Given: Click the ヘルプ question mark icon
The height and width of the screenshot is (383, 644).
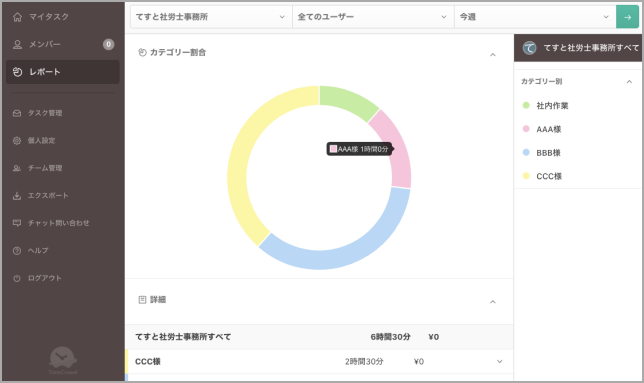Looking at the screenshot, I should [x=17, y=250].
